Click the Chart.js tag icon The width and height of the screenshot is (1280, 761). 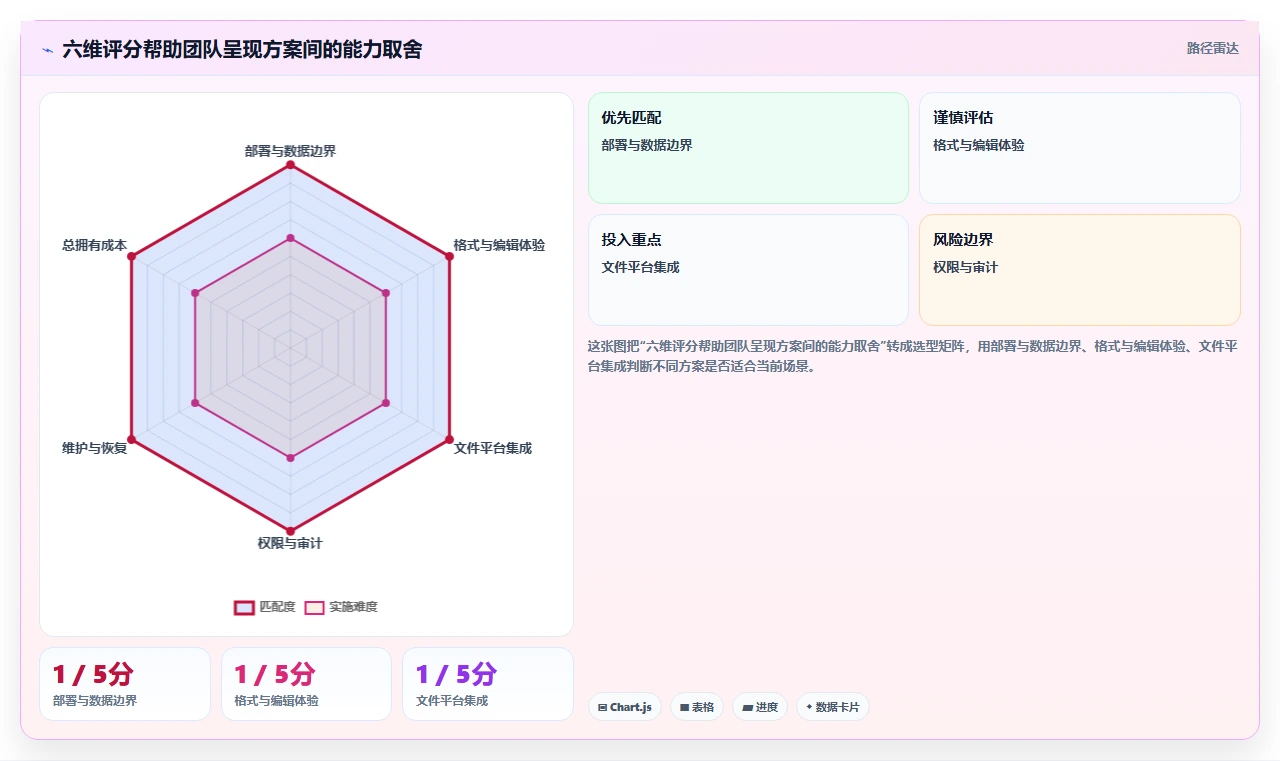click(x=602, y=707)
